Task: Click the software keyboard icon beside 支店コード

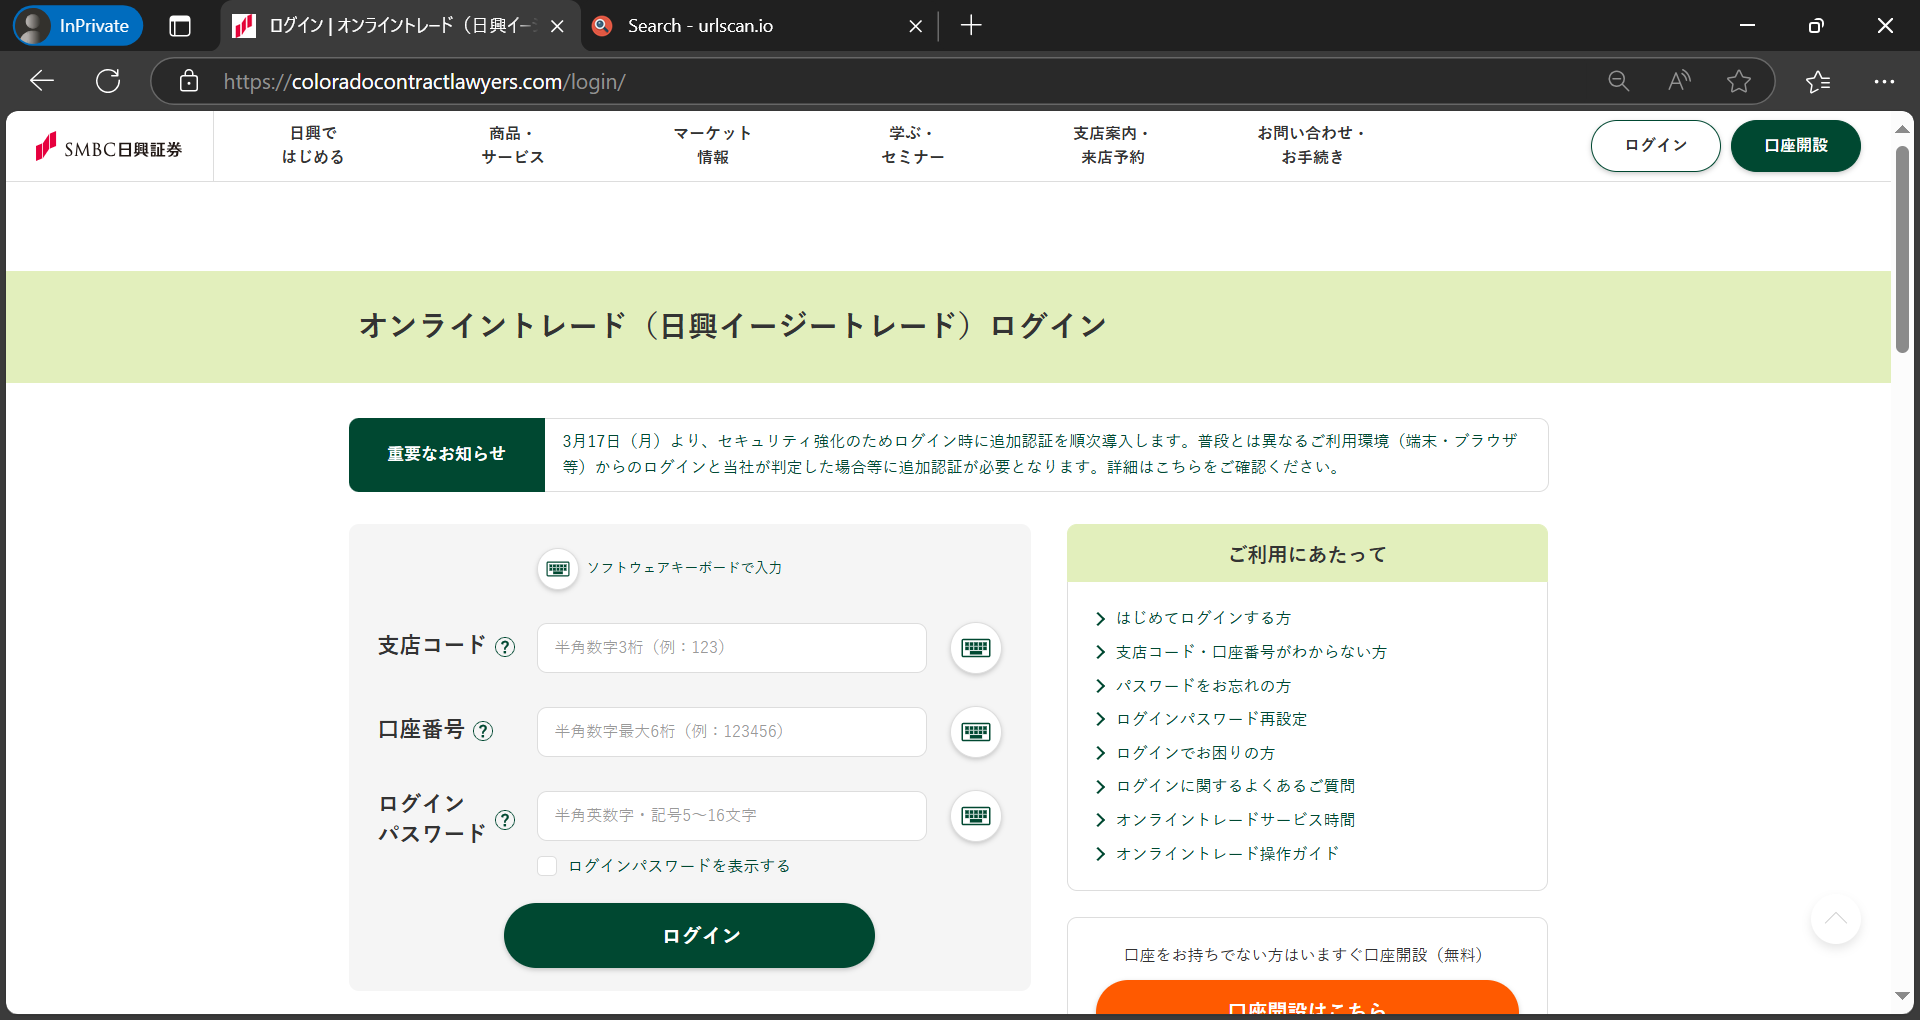Action: [975, 648]
